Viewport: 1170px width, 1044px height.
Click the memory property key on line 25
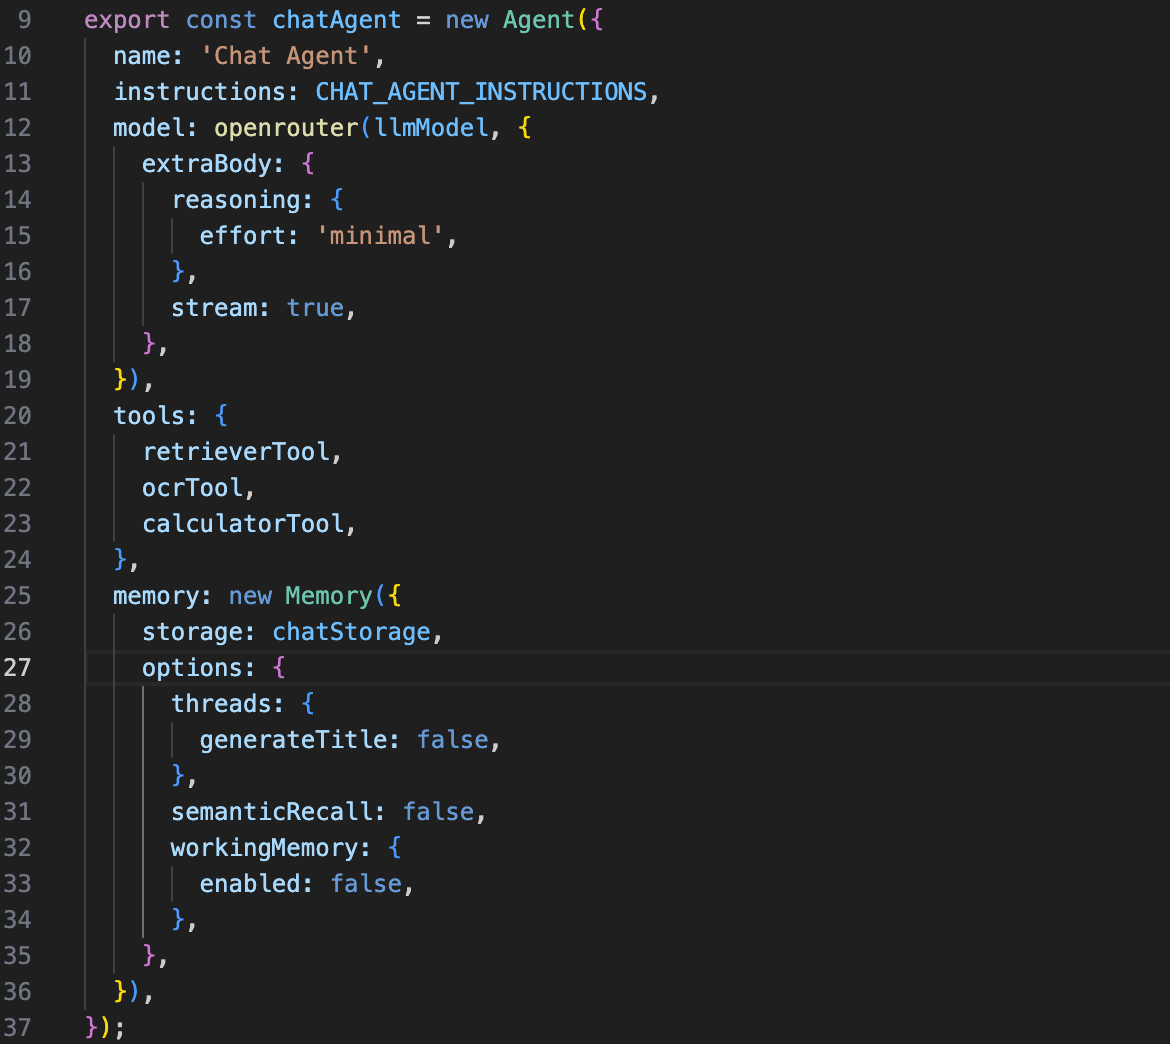156,596
